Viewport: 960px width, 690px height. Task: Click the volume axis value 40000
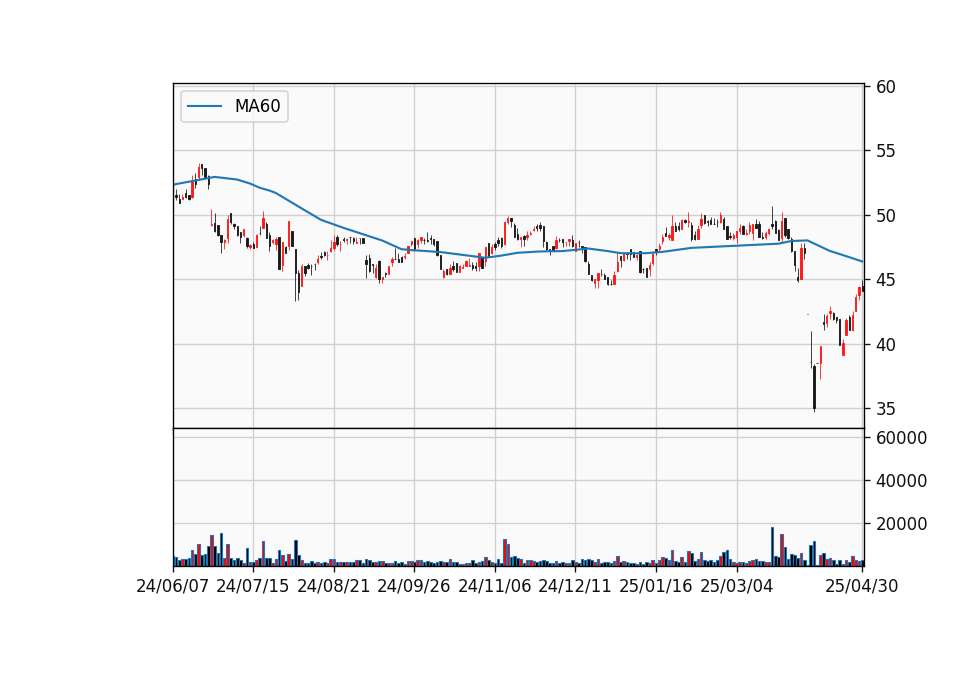(x=901, y=481)
